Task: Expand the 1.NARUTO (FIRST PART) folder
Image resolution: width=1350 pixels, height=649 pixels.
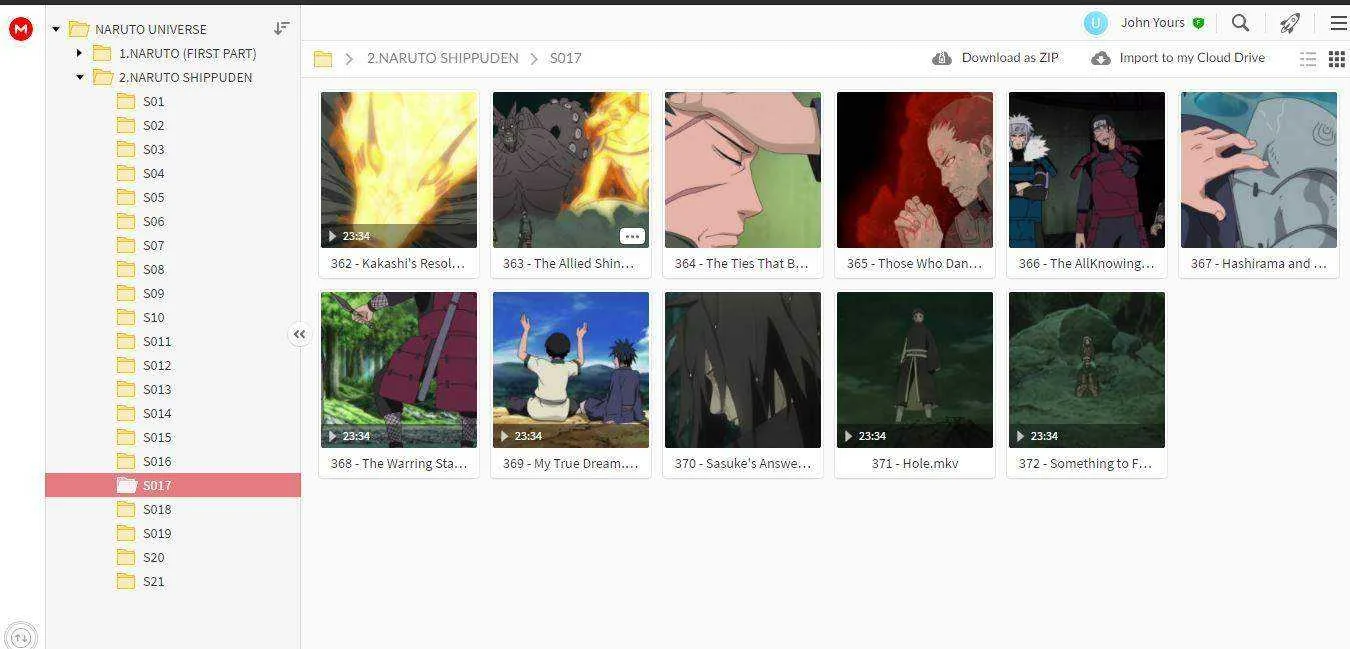Action: [x=79, y=53]
